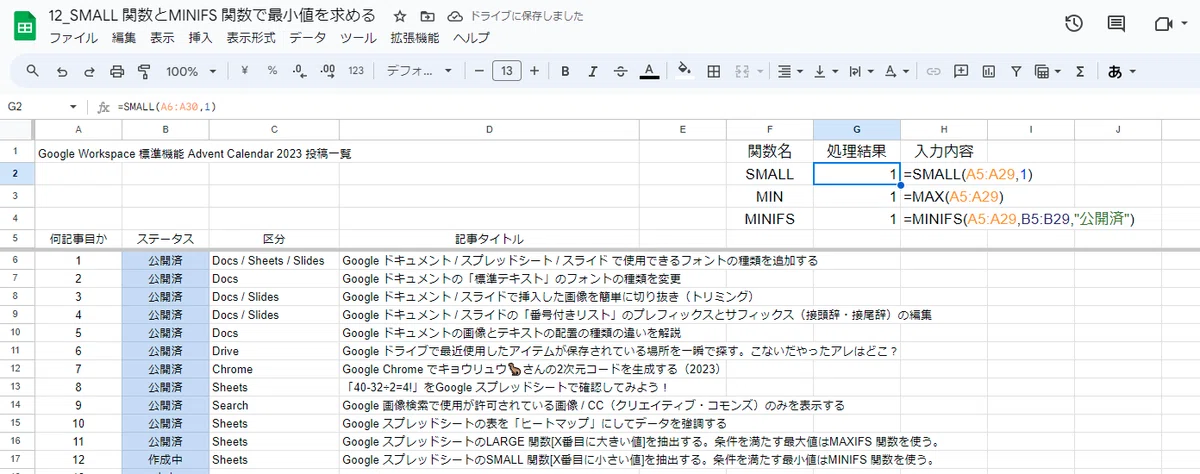Screen dimensions: 1200x474
Task: Open the 拡張機能 menu
Action: 415,38
